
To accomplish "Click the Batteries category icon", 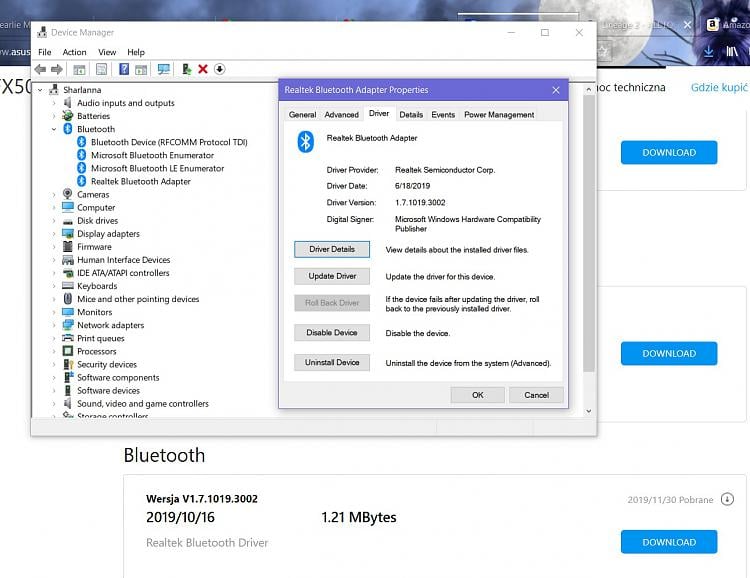I will [68, 116].
